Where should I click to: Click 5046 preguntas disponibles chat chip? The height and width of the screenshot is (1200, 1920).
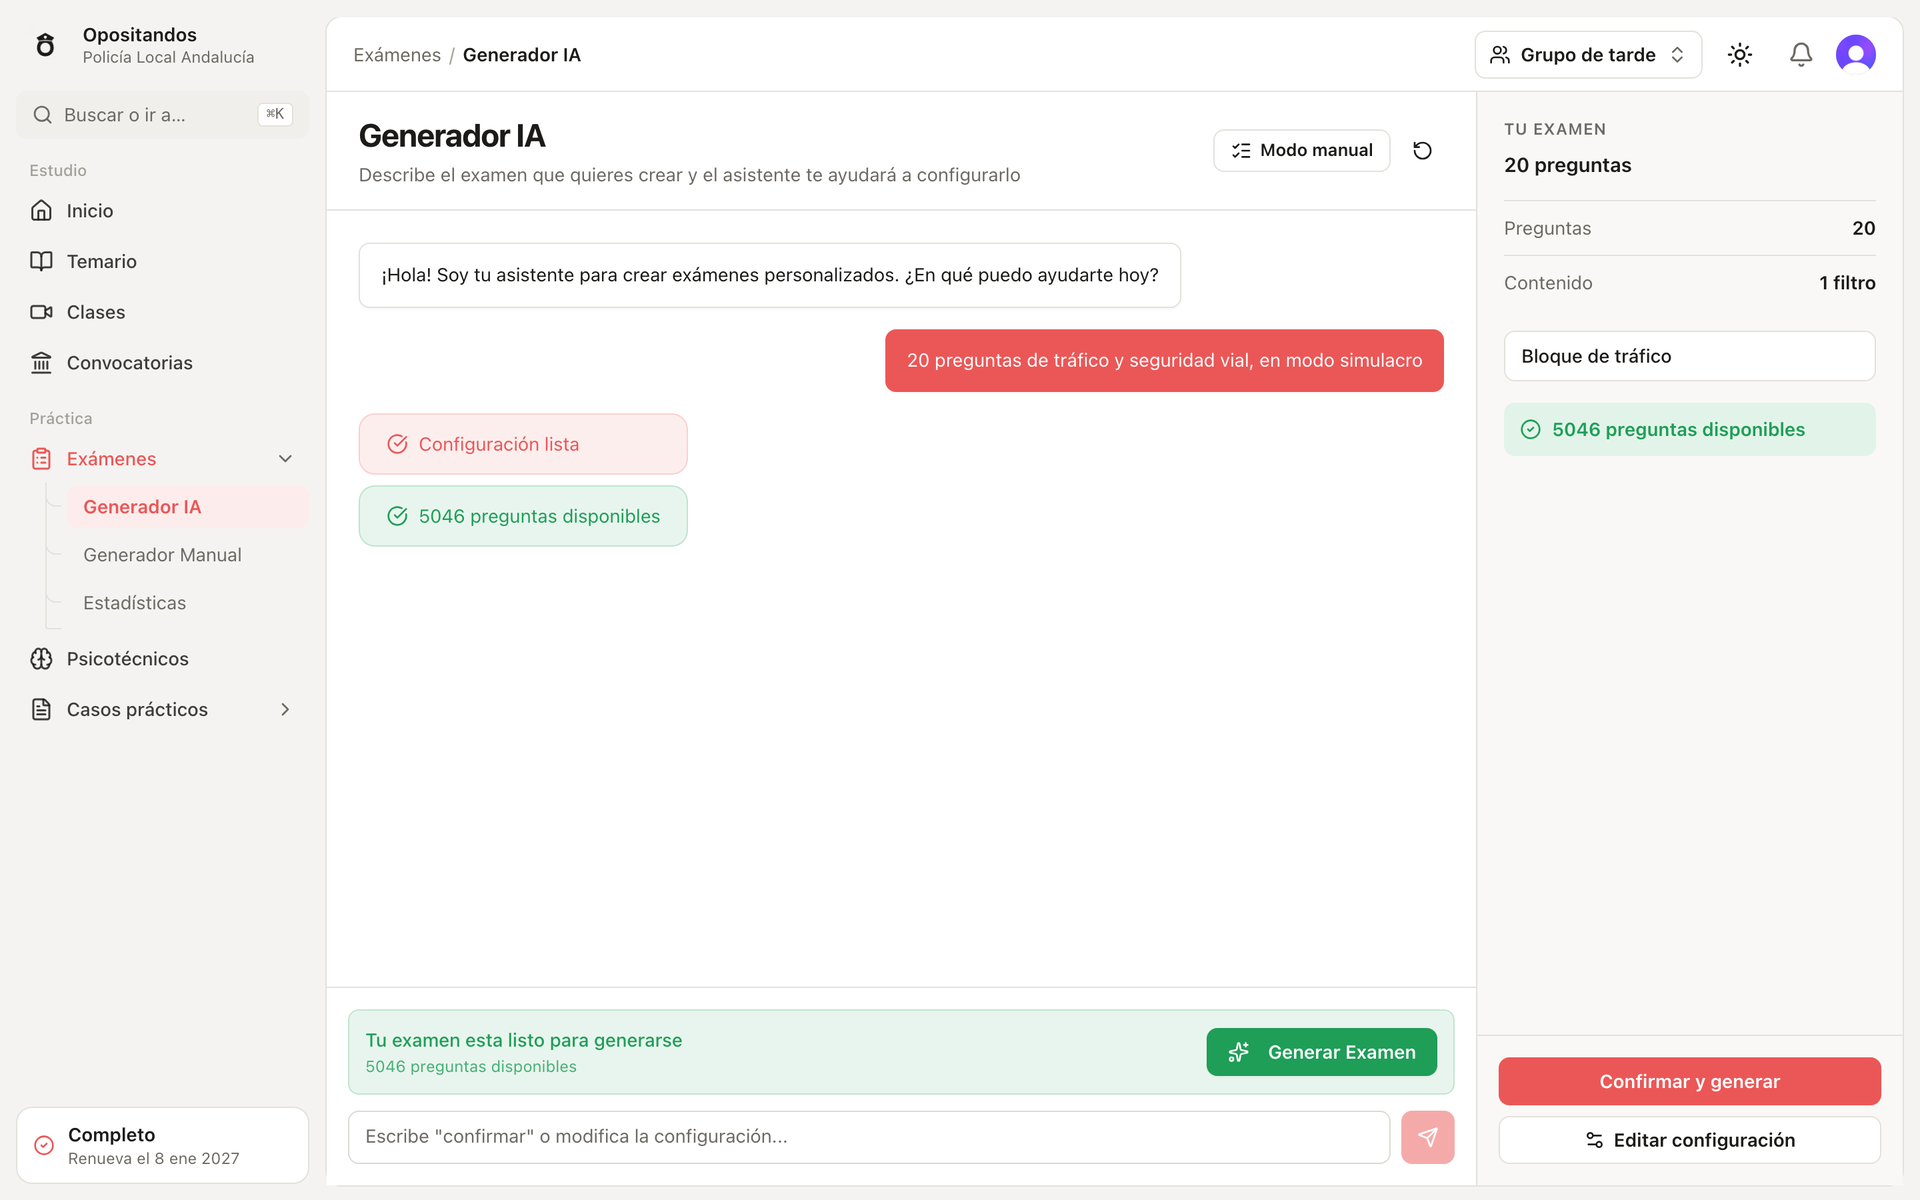tap(523, 516)
